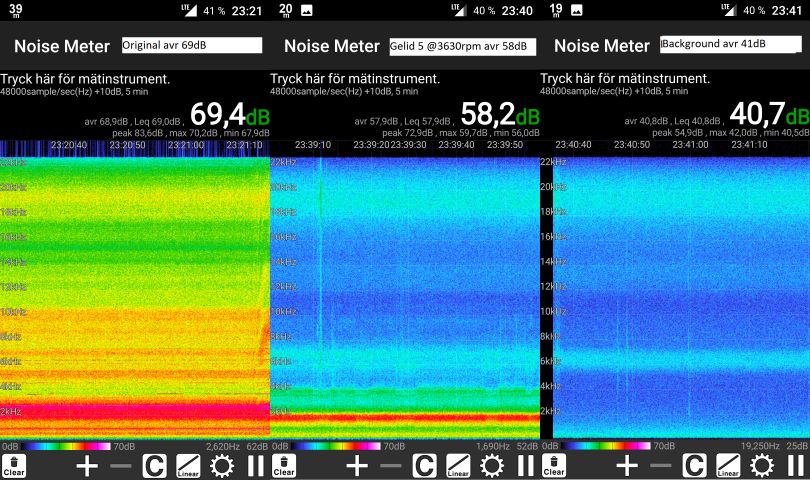Toggle C-weighting in the Background 41dB panel
Viewport: 810px width, 480px height.
coord(694,466)
